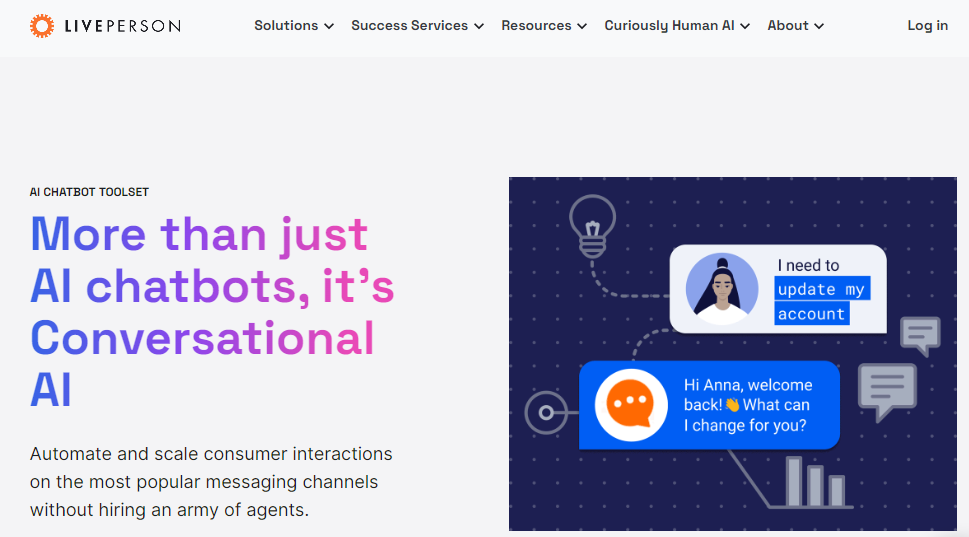Click the 'AI CHATBOT TOOLSET' label
This screenshot has height=537, width=969.
pos(89,192)
